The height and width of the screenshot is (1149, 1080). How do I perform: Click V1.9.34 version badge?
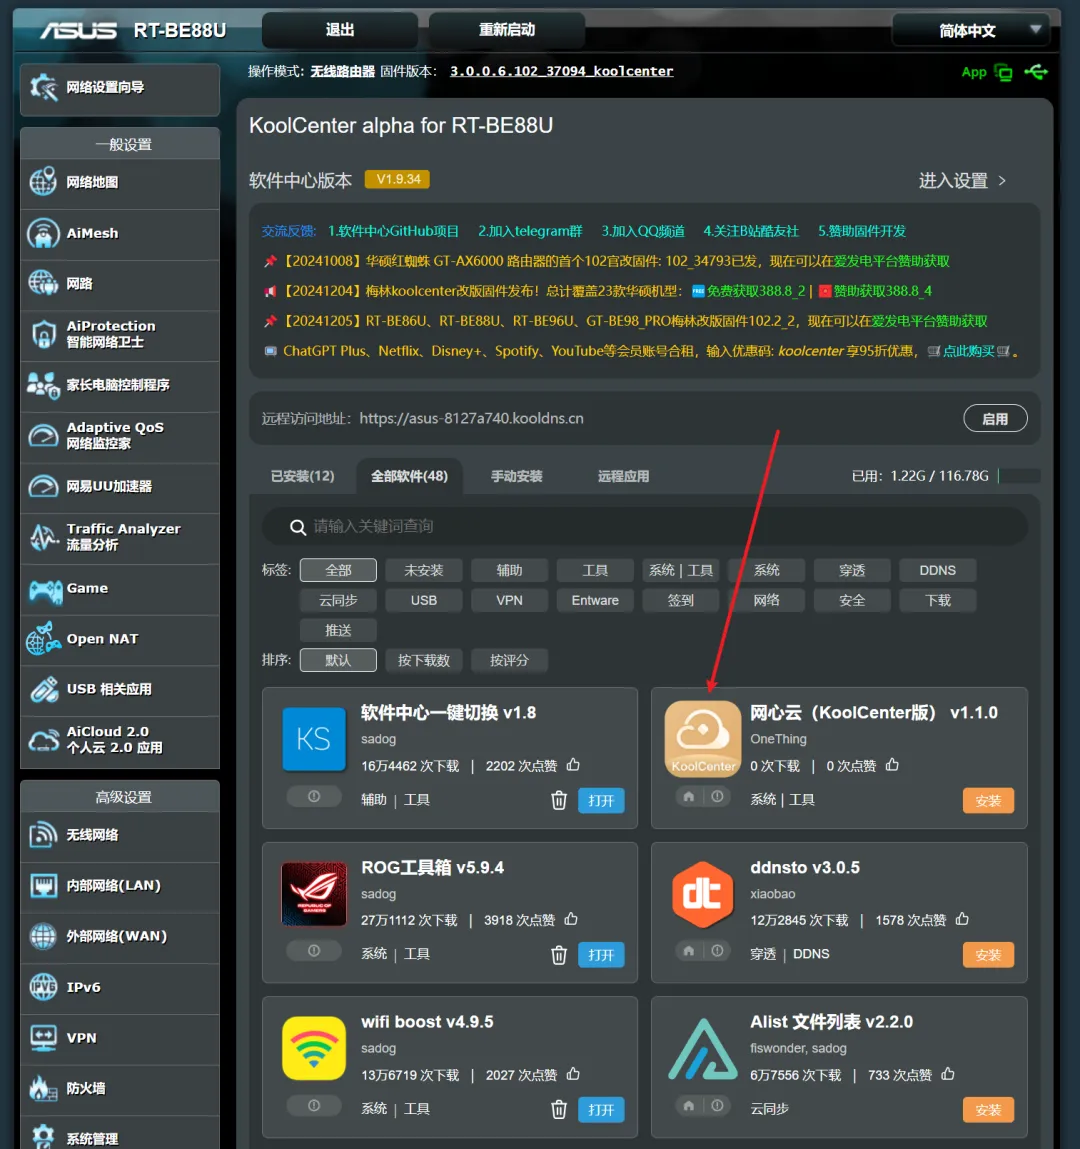coord(397,180)
